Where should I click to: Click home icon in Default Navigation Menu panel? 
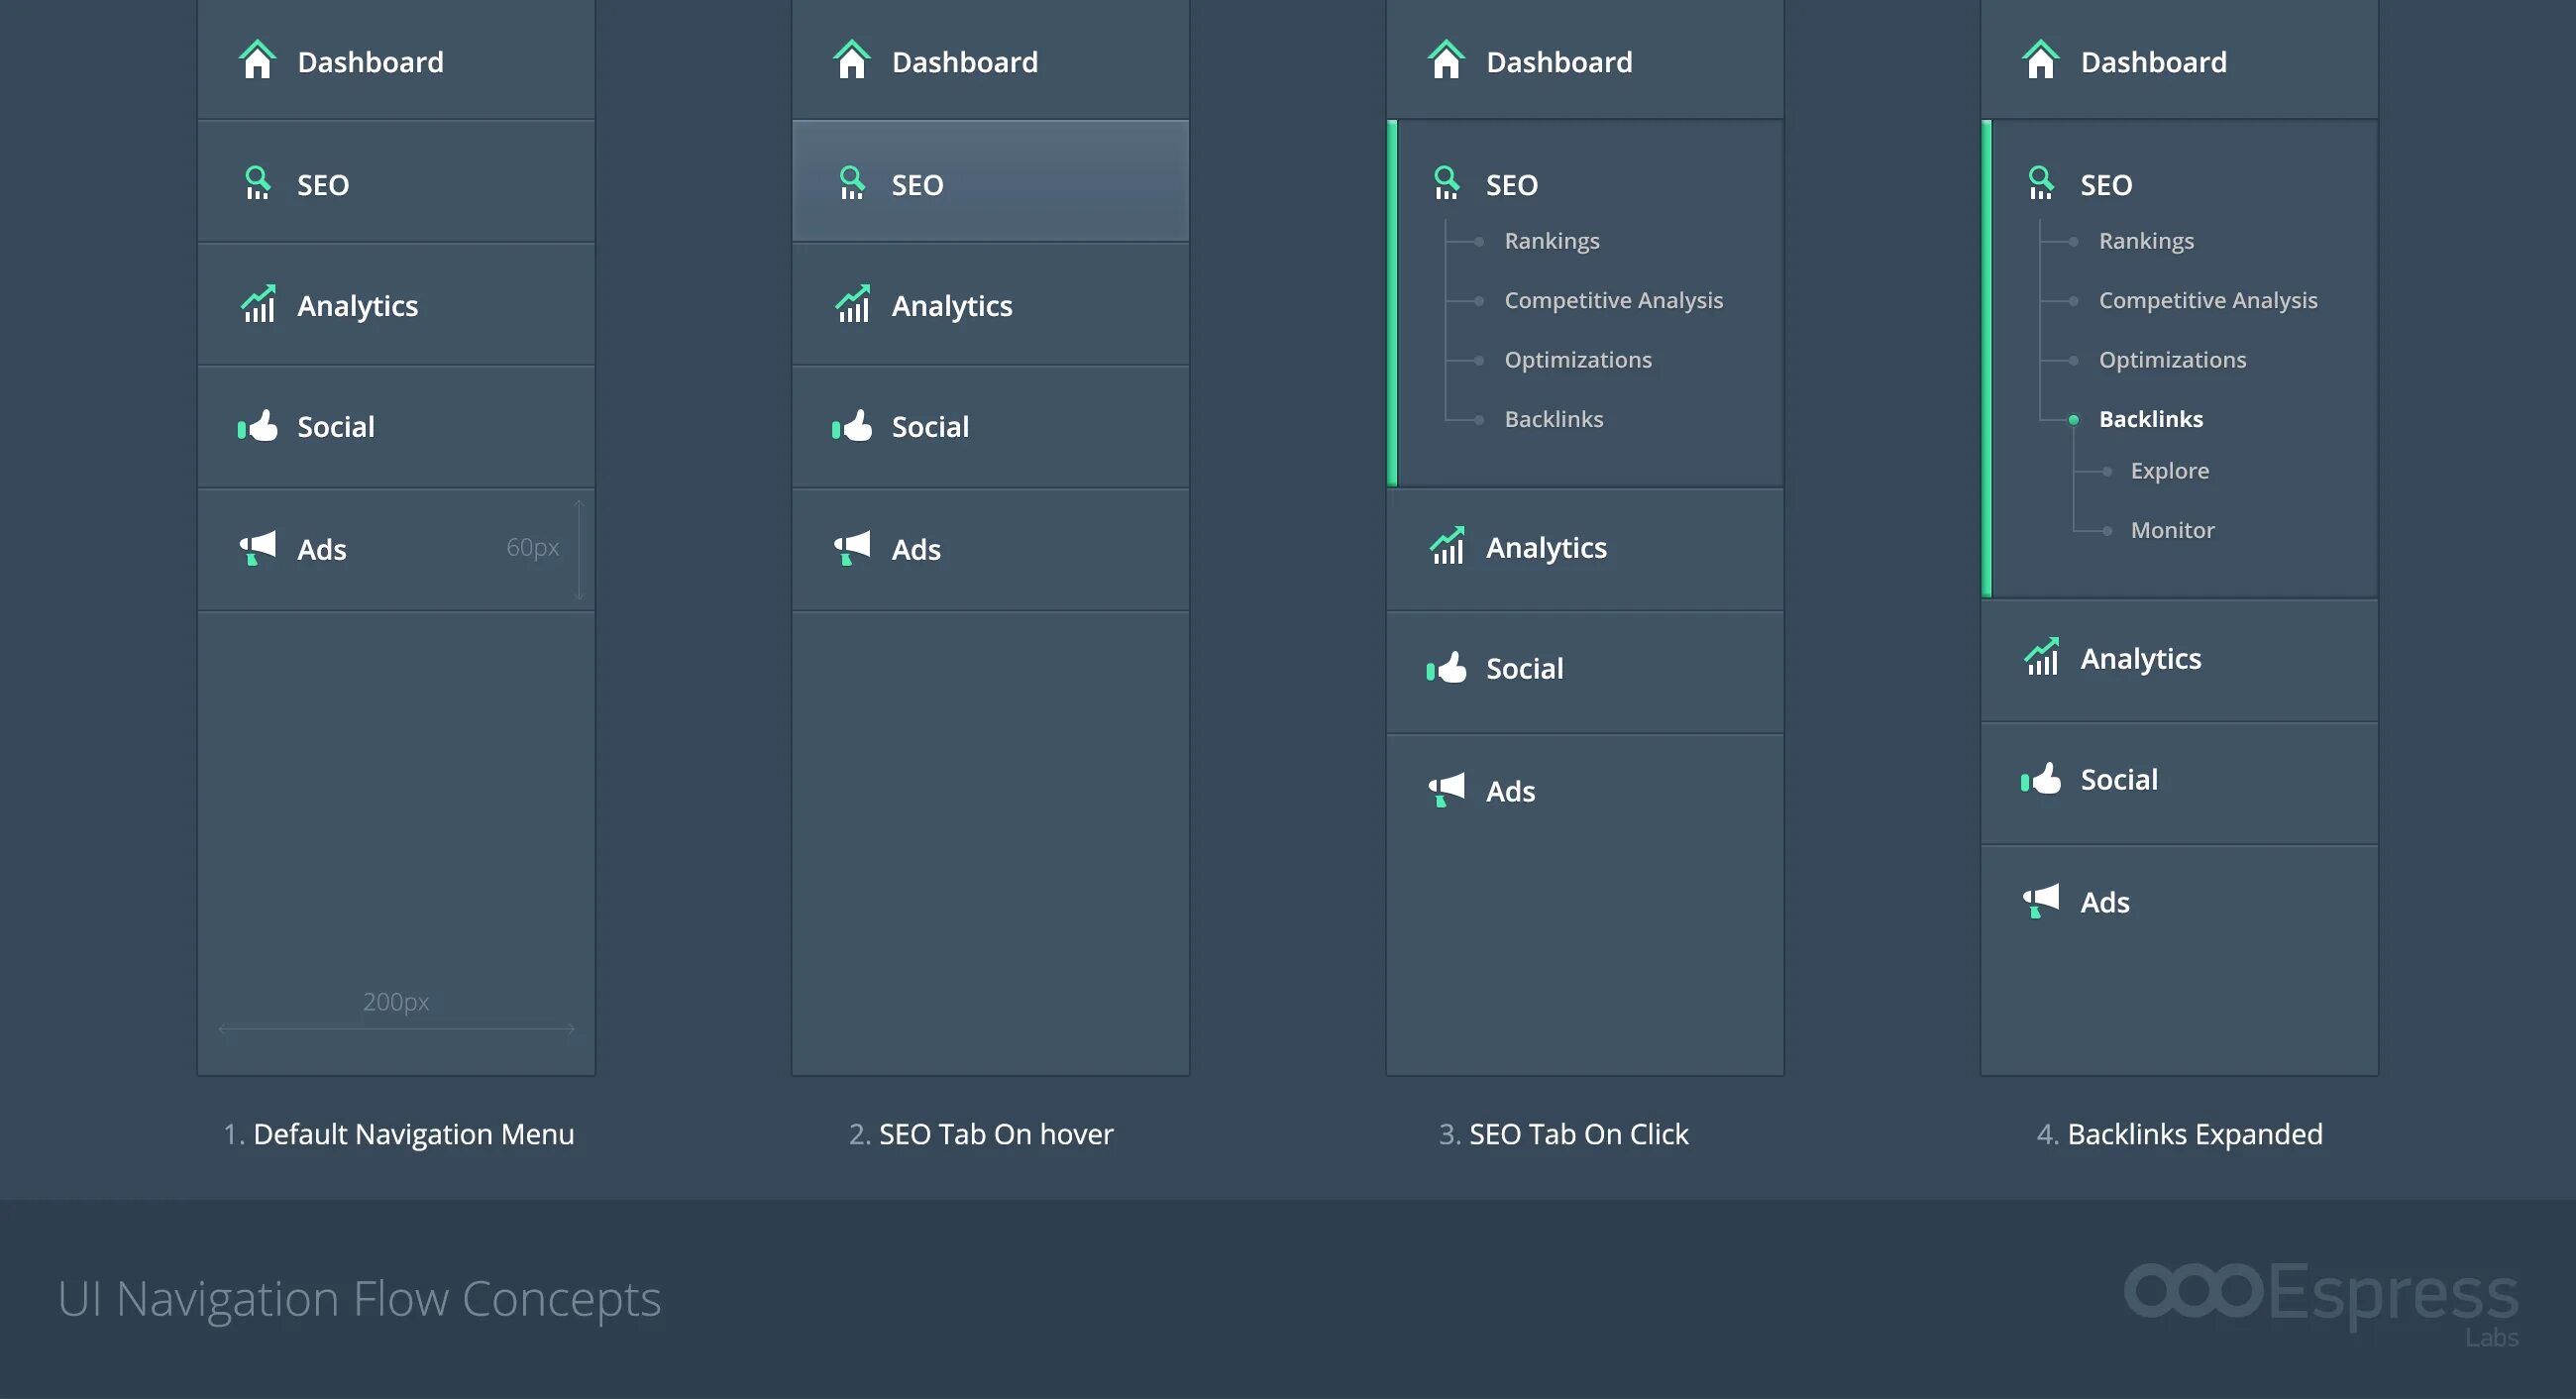(x=257, y=60)
